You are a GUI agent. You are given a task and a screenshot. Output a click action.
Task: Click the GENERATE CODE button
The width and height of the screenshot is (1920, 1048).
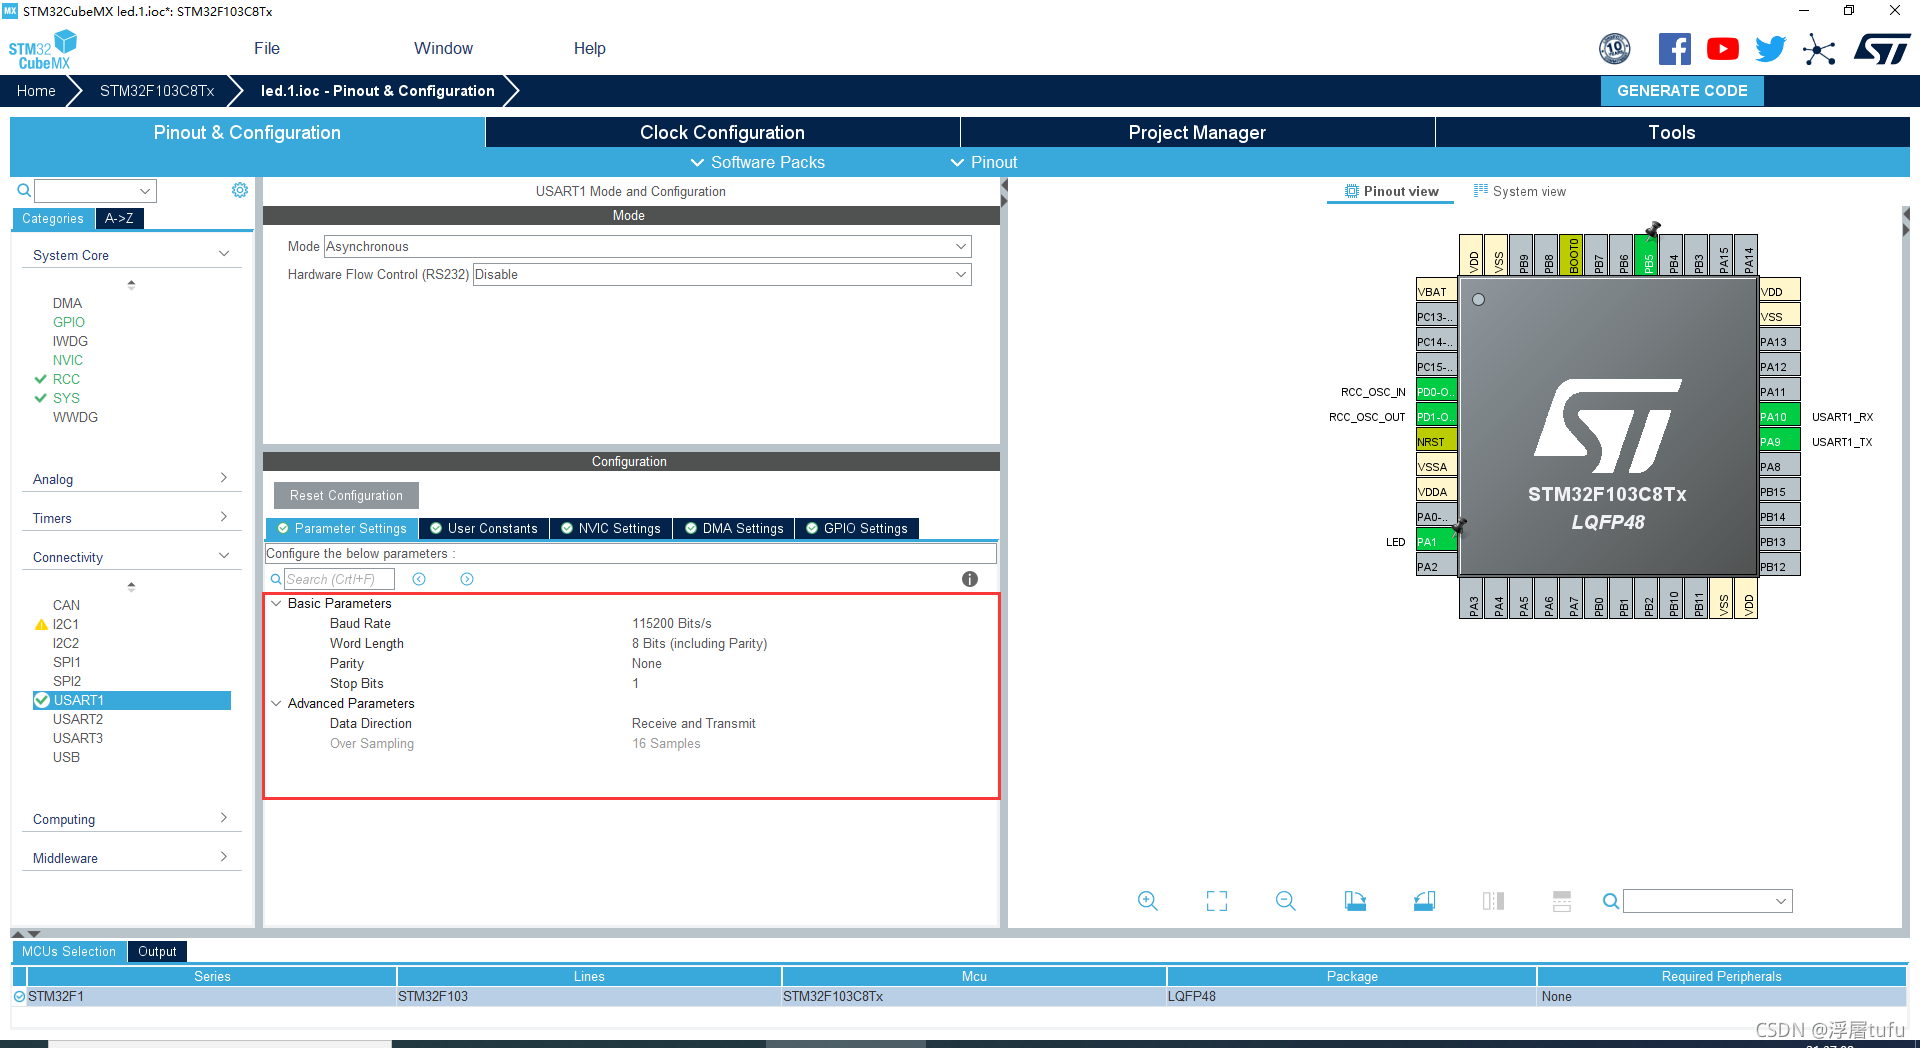pyautogui.click(x=1682, y=90)
